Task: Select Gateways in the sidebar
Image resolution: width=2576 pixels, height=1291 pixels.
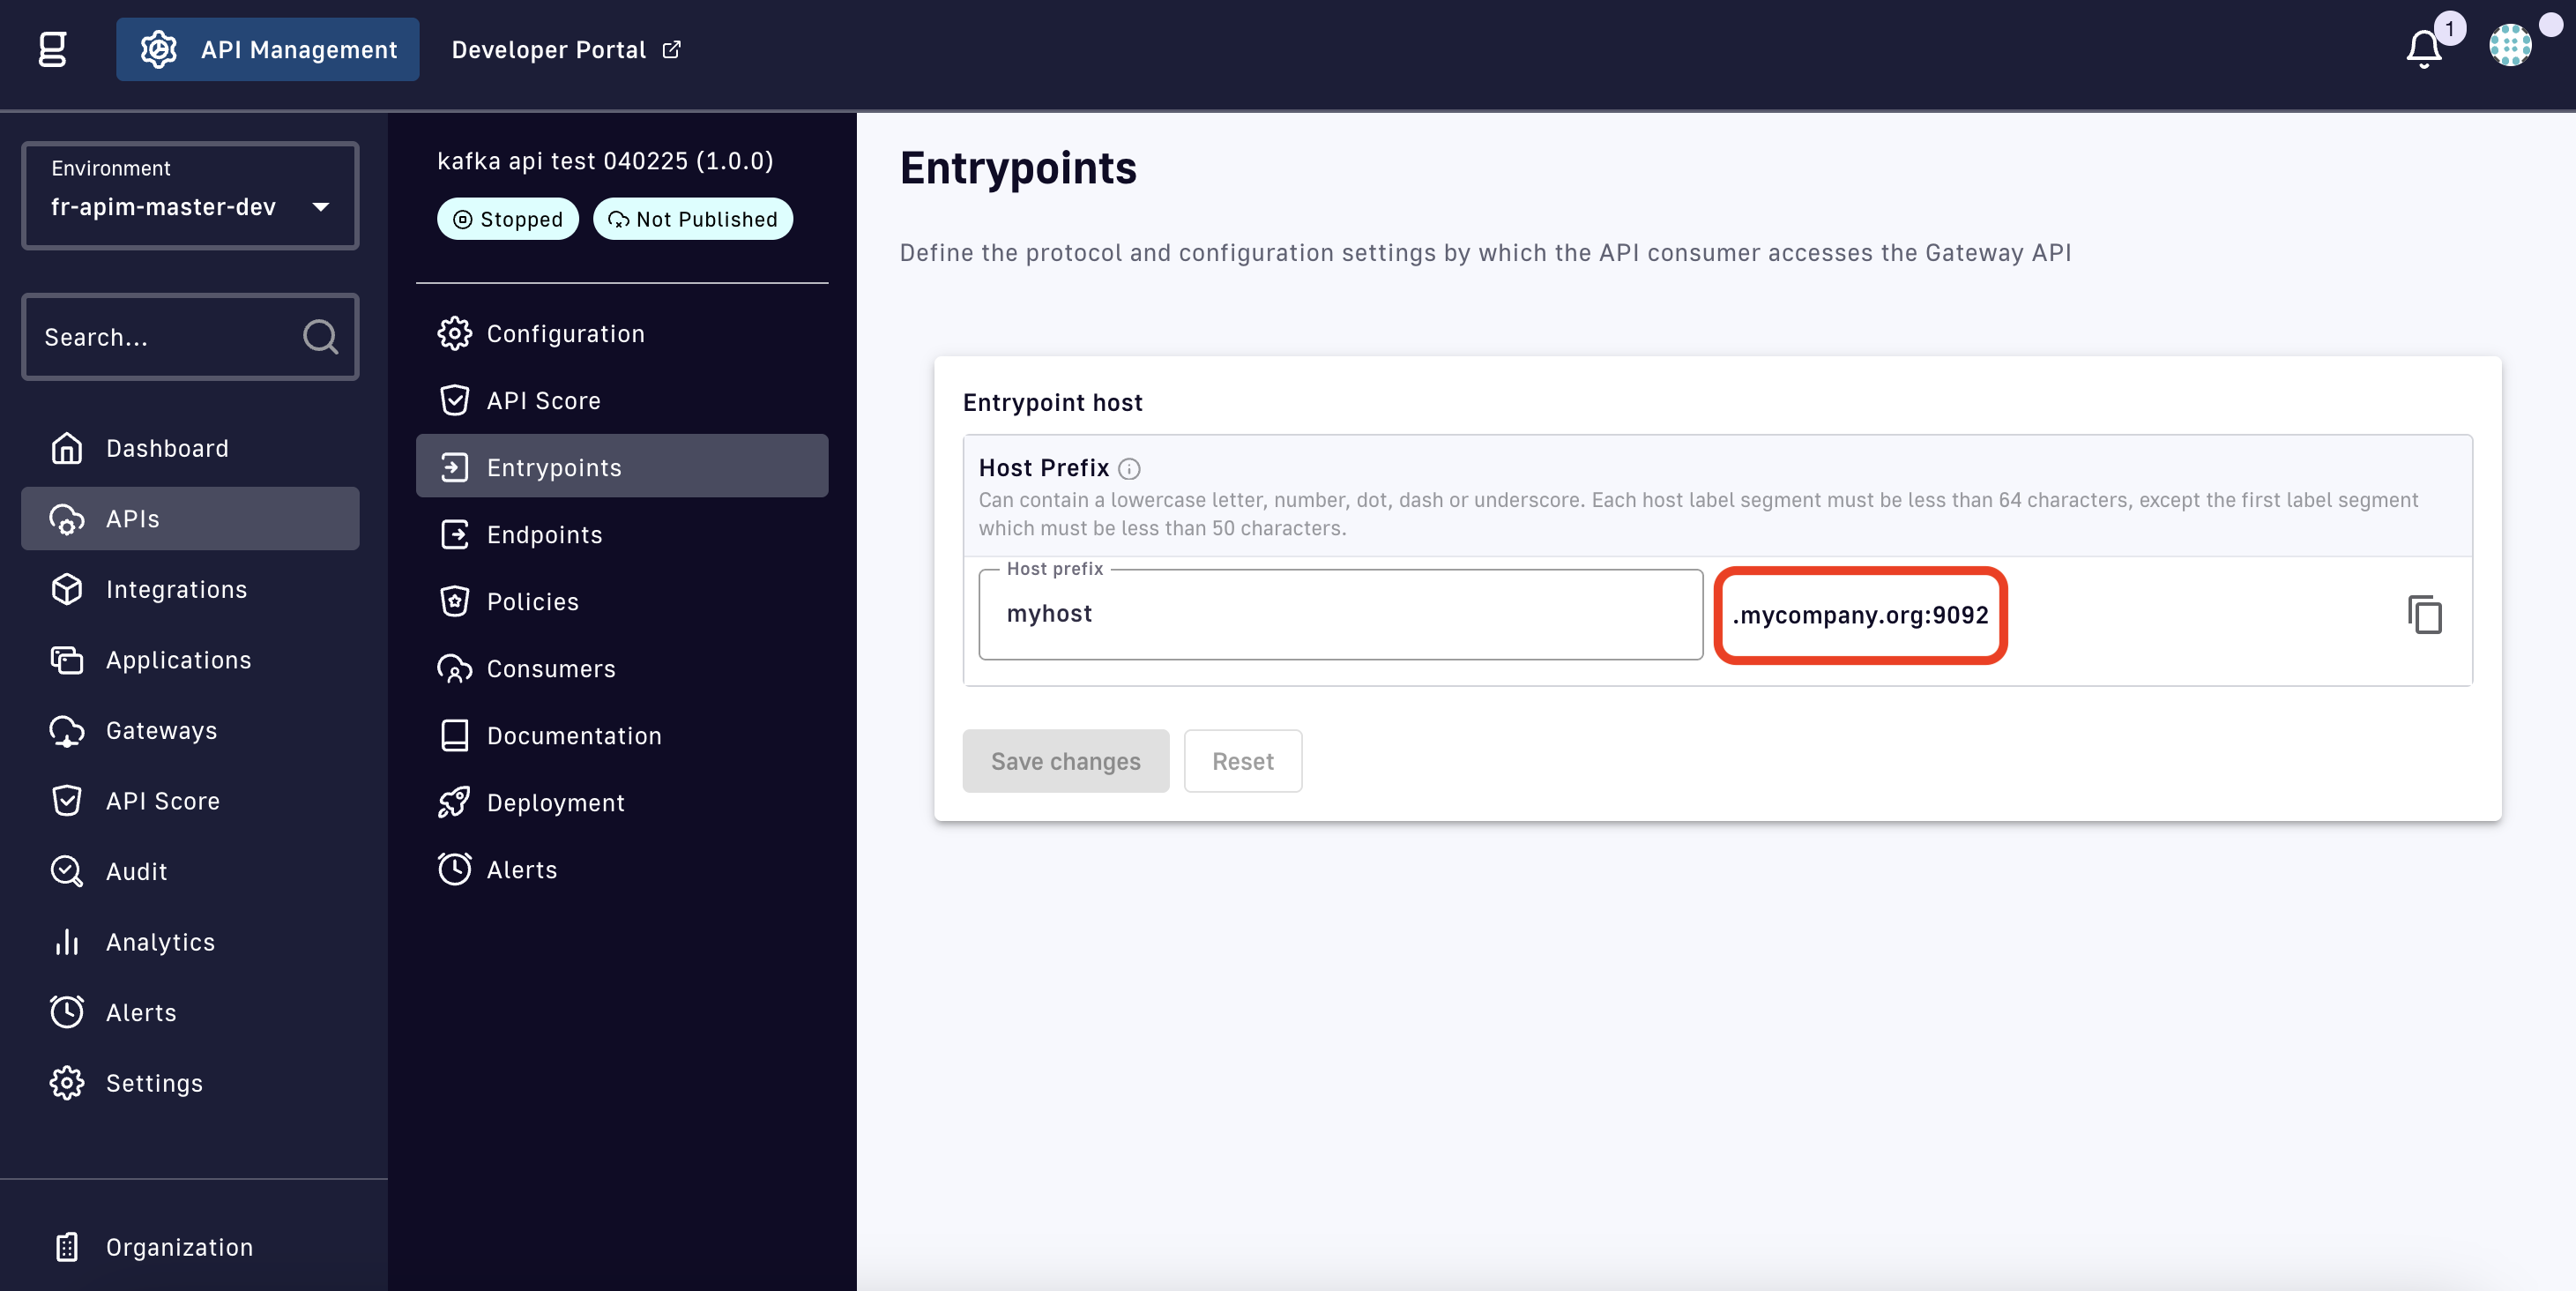Action: 161,731
